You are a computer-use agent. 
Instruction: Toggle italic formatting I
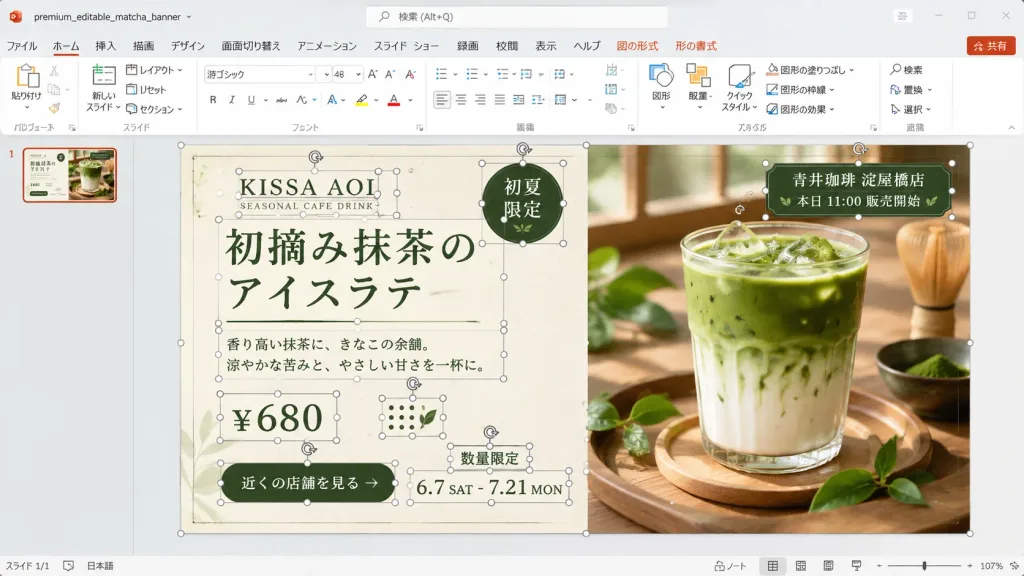(232, 100)
